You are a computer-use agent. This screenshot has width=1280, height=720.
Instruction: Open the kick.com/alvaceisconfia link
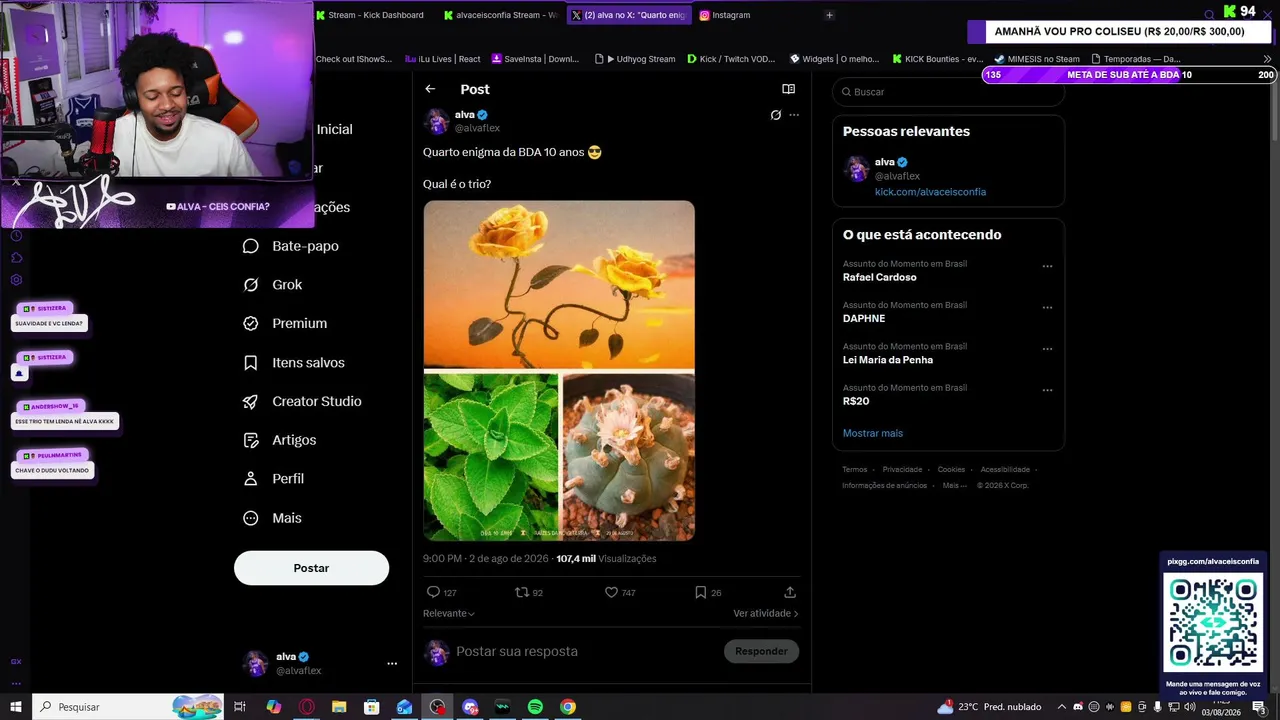pyautogui.click(x=930, y=192)
